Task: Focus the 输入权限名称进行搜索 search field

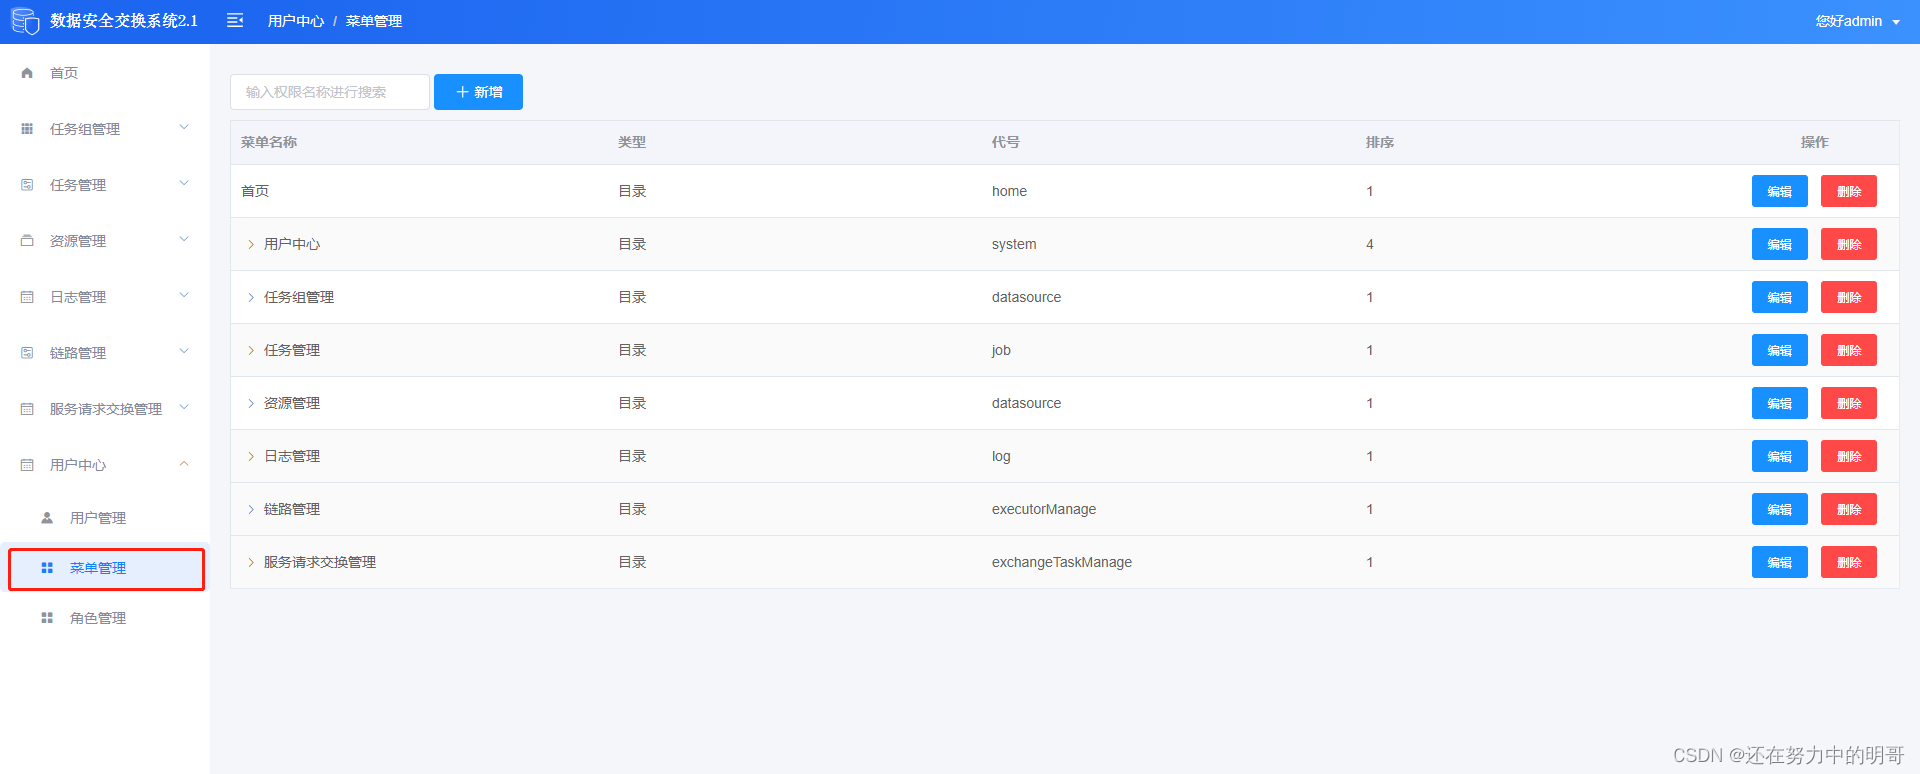Action: click(330, 92)
